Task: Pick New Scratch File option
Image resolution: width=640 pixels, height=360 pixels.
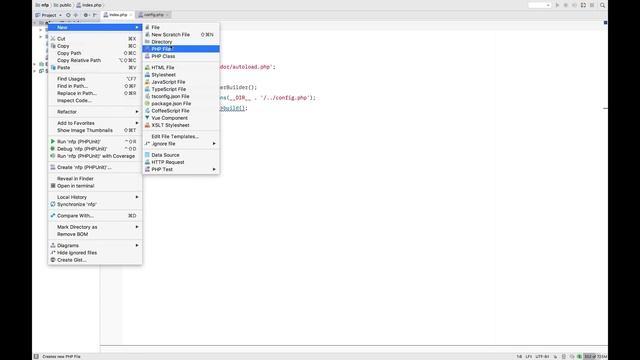Action: click(x=181, y=35)
